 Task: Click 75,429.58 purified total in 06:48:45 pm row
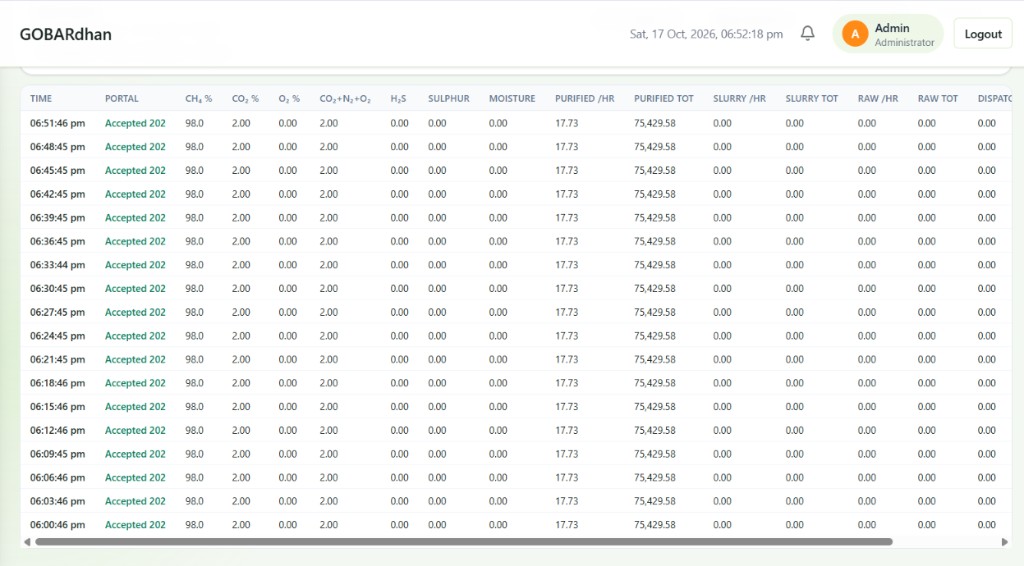tap(654, 146)
